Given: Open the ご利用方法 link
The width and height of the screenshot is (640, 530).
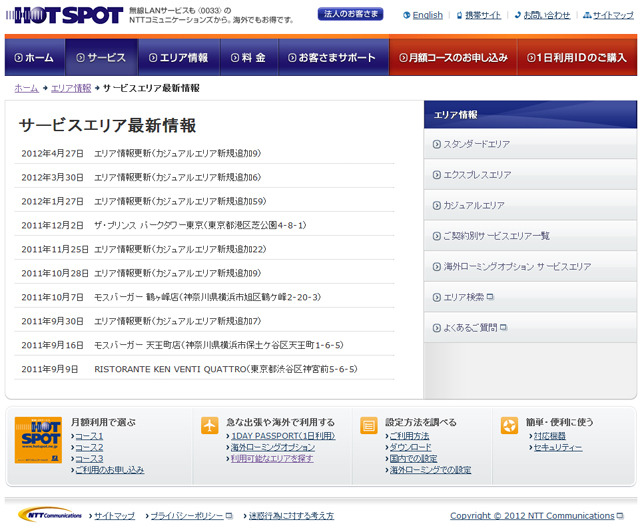Looking at the screenshot, I should coord(409,436).
